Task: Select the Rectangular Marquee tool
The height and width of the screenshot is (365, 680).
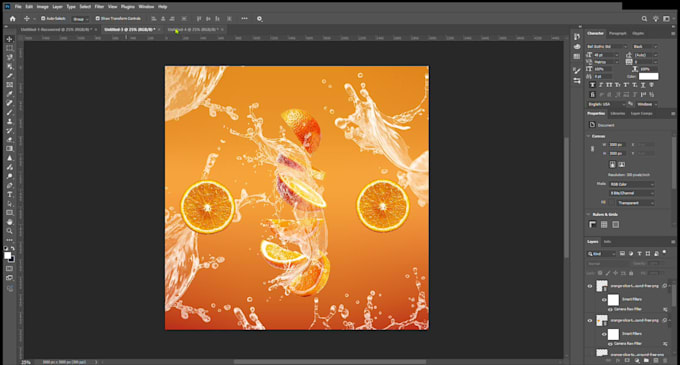Action: click(x=10, y=48)
